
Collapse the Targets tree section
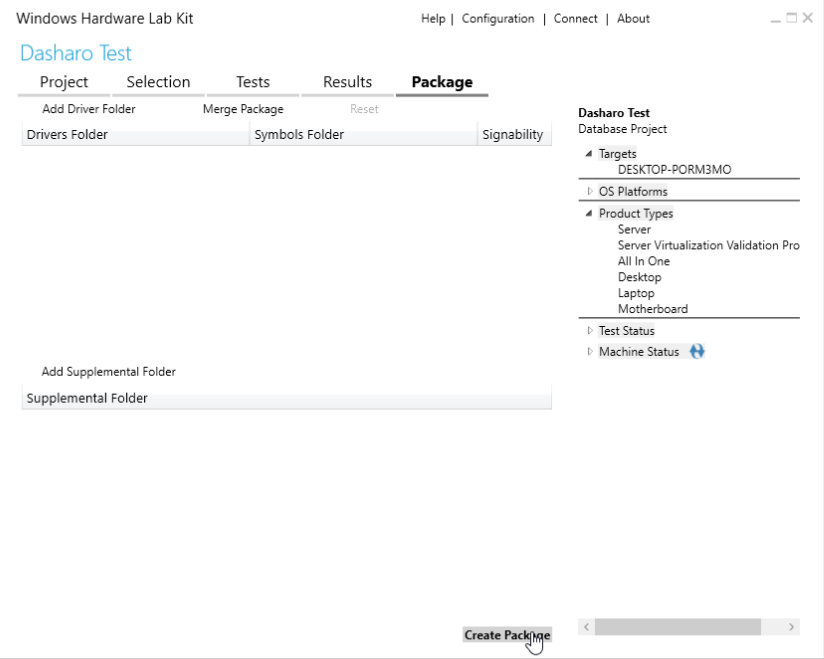coord(589,154)
